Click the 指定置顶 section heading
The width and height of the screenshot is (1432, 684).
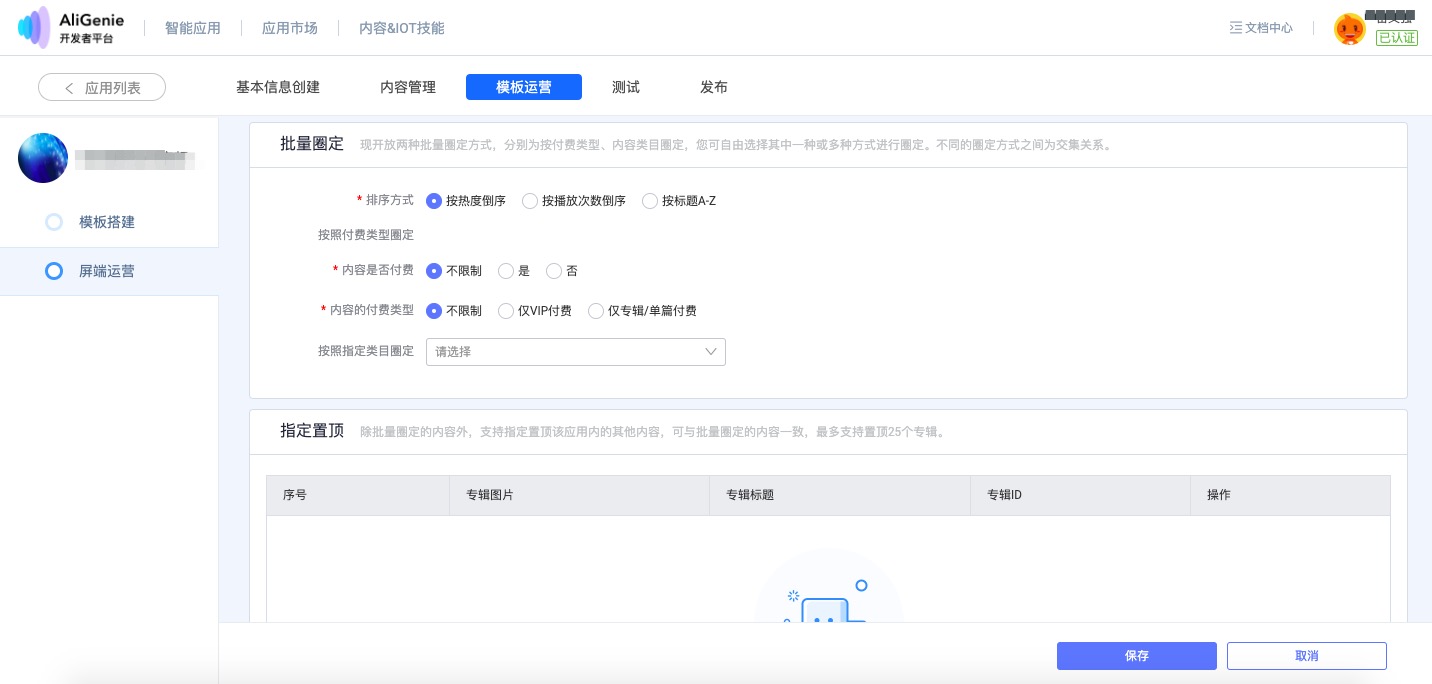pos(312,431)
